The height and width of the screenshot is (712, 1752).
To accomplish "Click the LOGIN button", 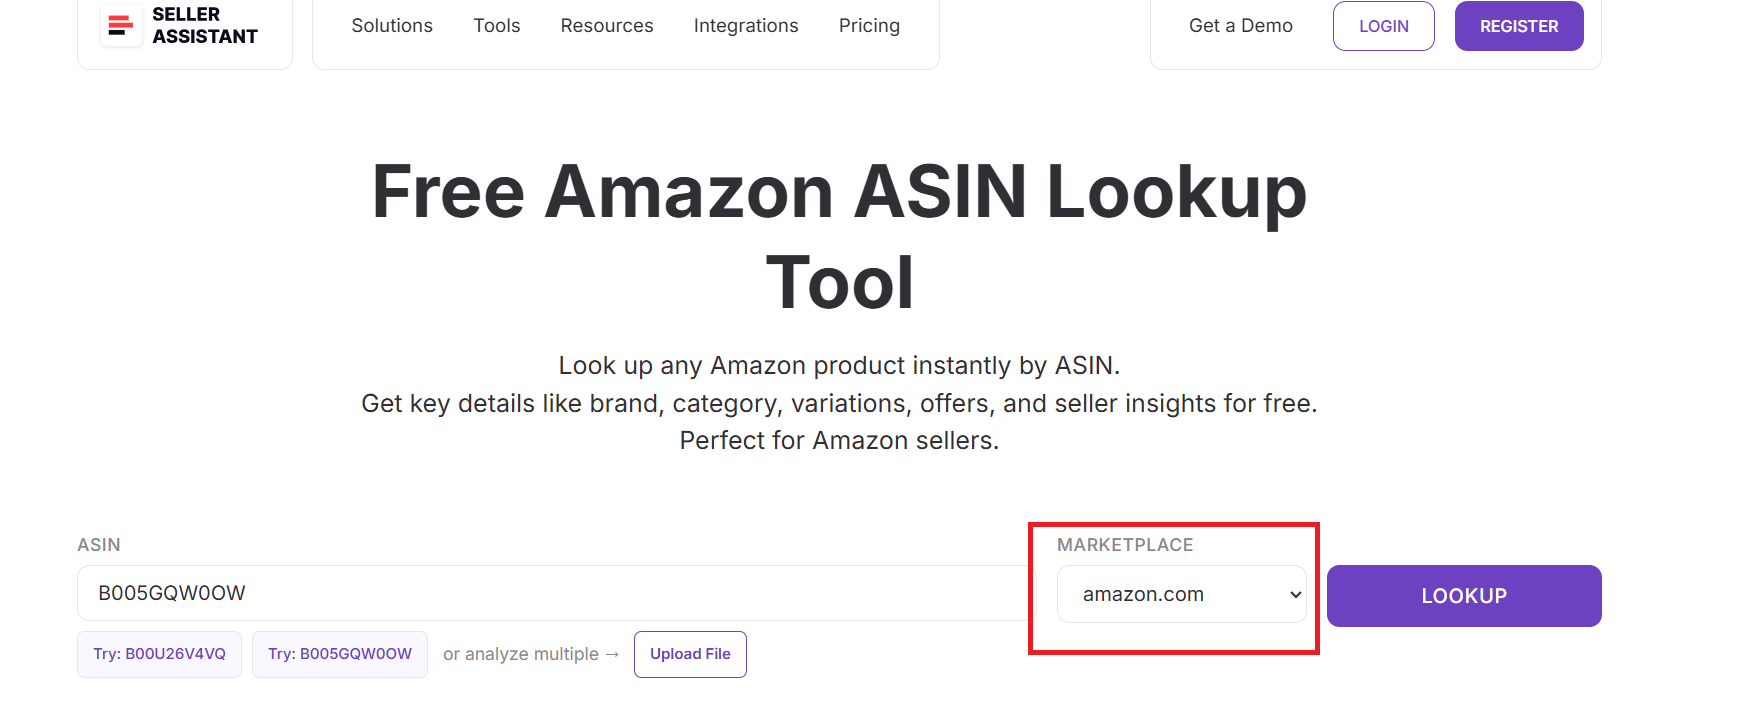I will 1383,26.
